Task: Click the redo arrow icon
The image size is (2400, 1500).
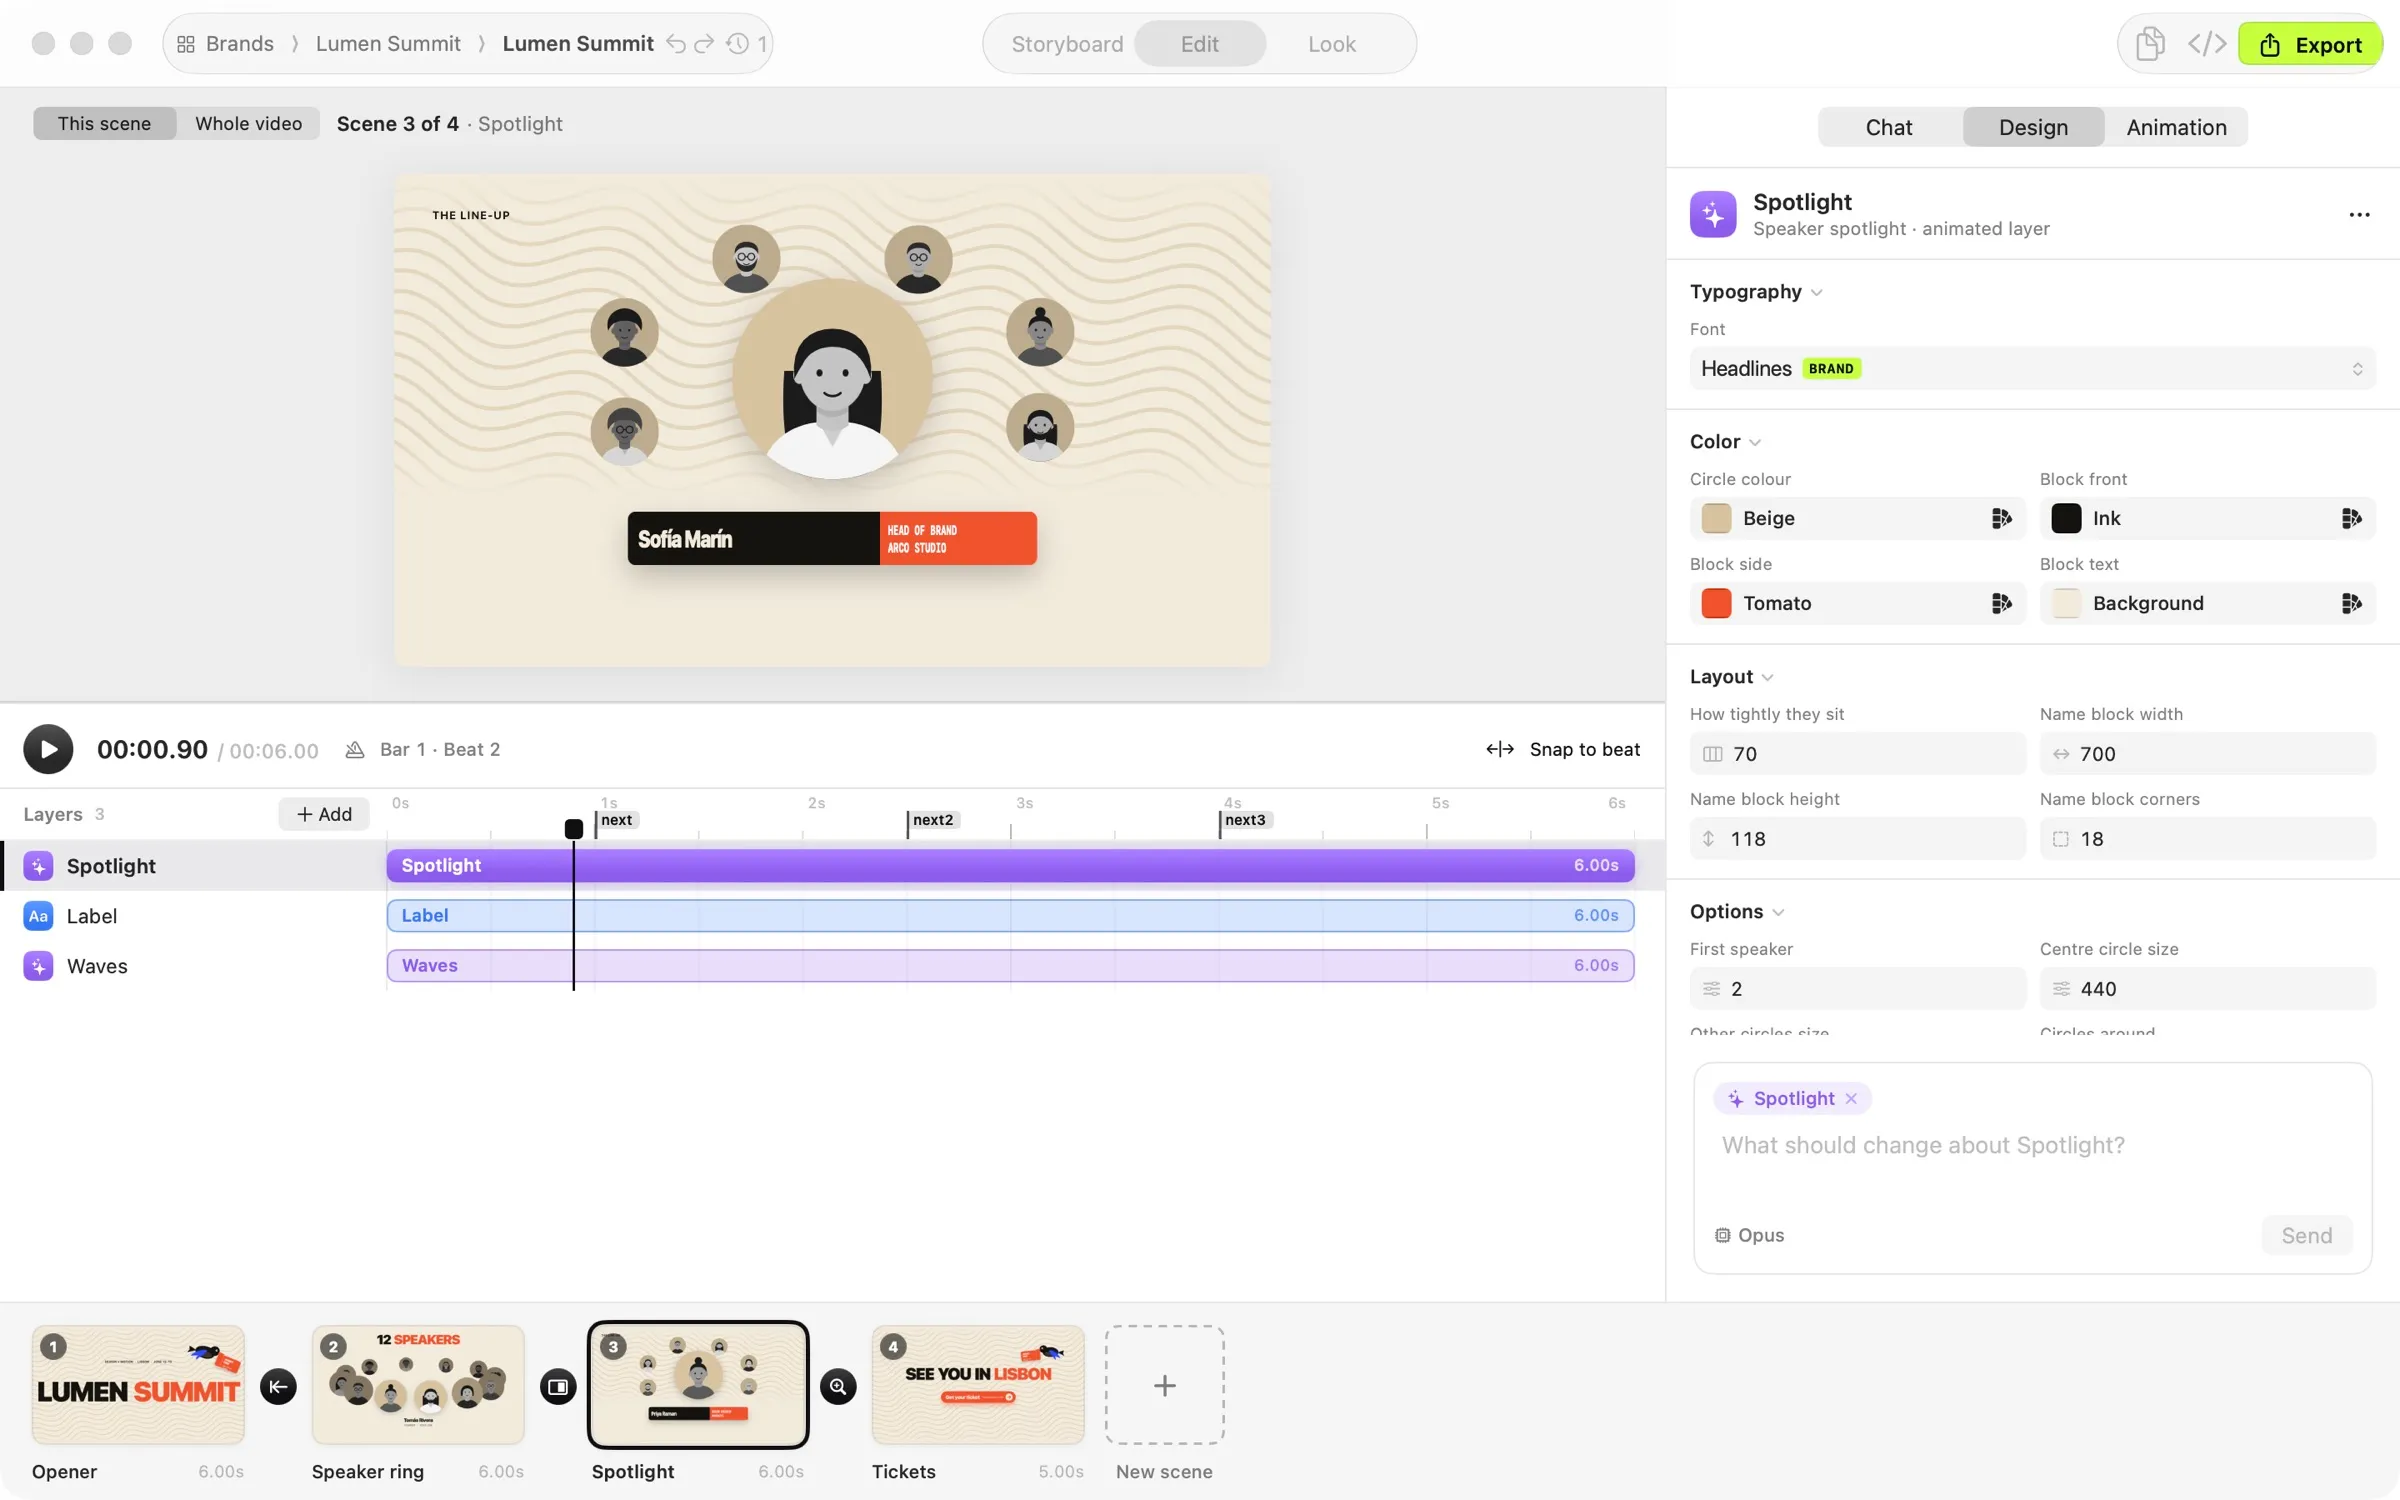Action: (x=704, y=44)
